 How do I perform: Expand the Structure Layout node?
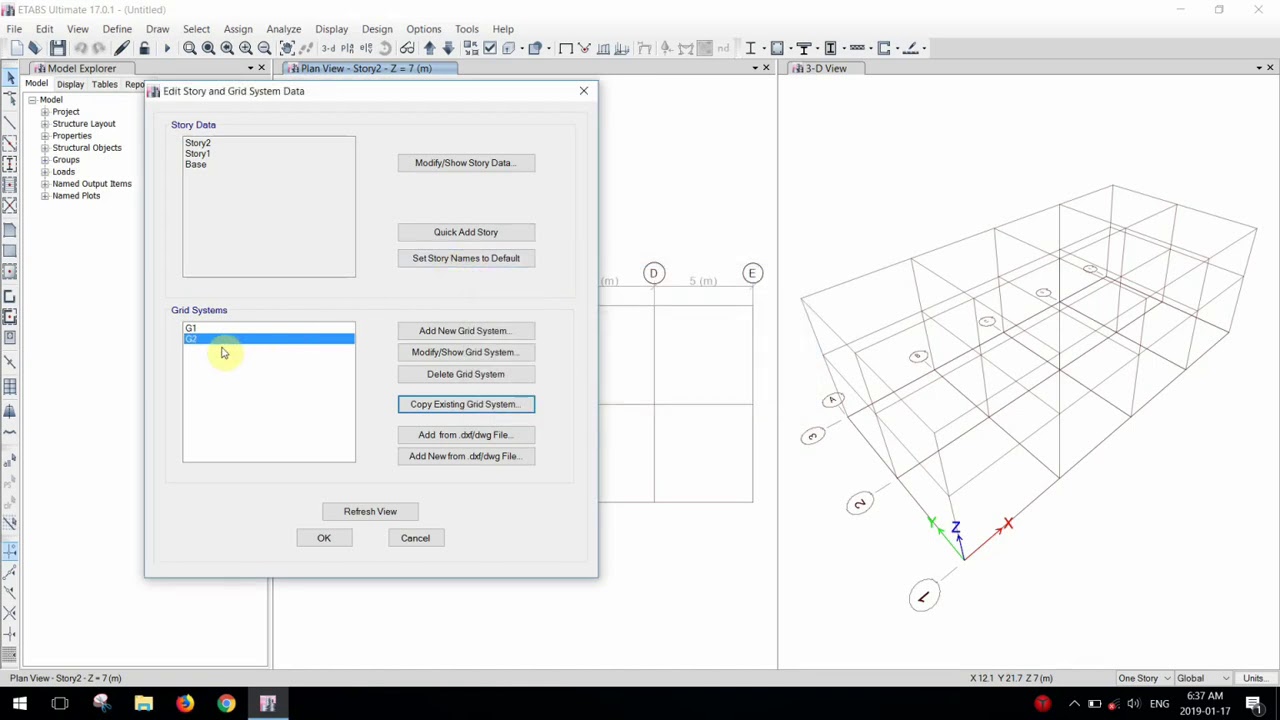tap(45, 124)
